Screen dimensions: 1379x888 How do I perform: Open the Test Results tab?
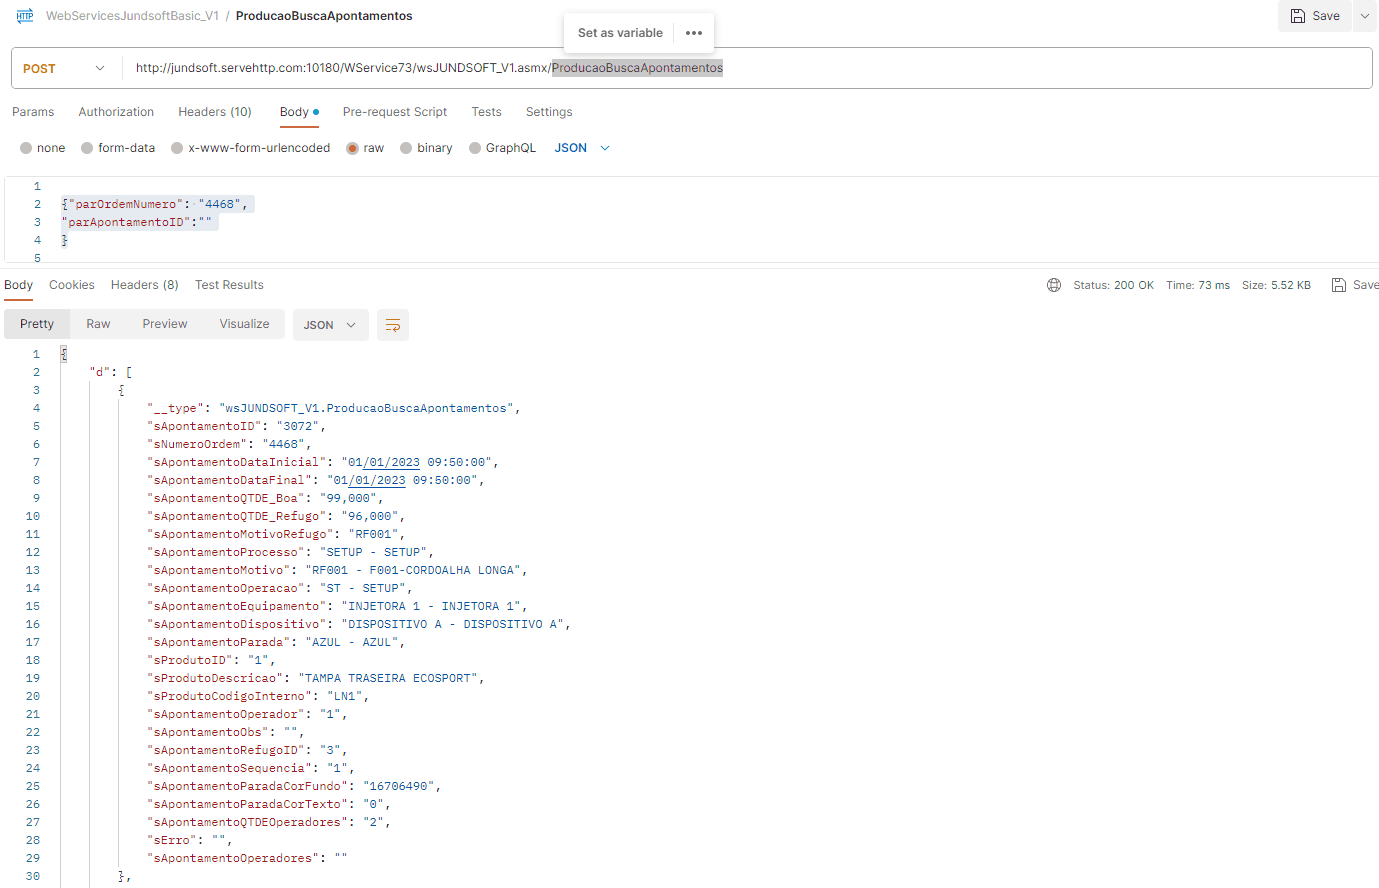click(x=229, y=285)
